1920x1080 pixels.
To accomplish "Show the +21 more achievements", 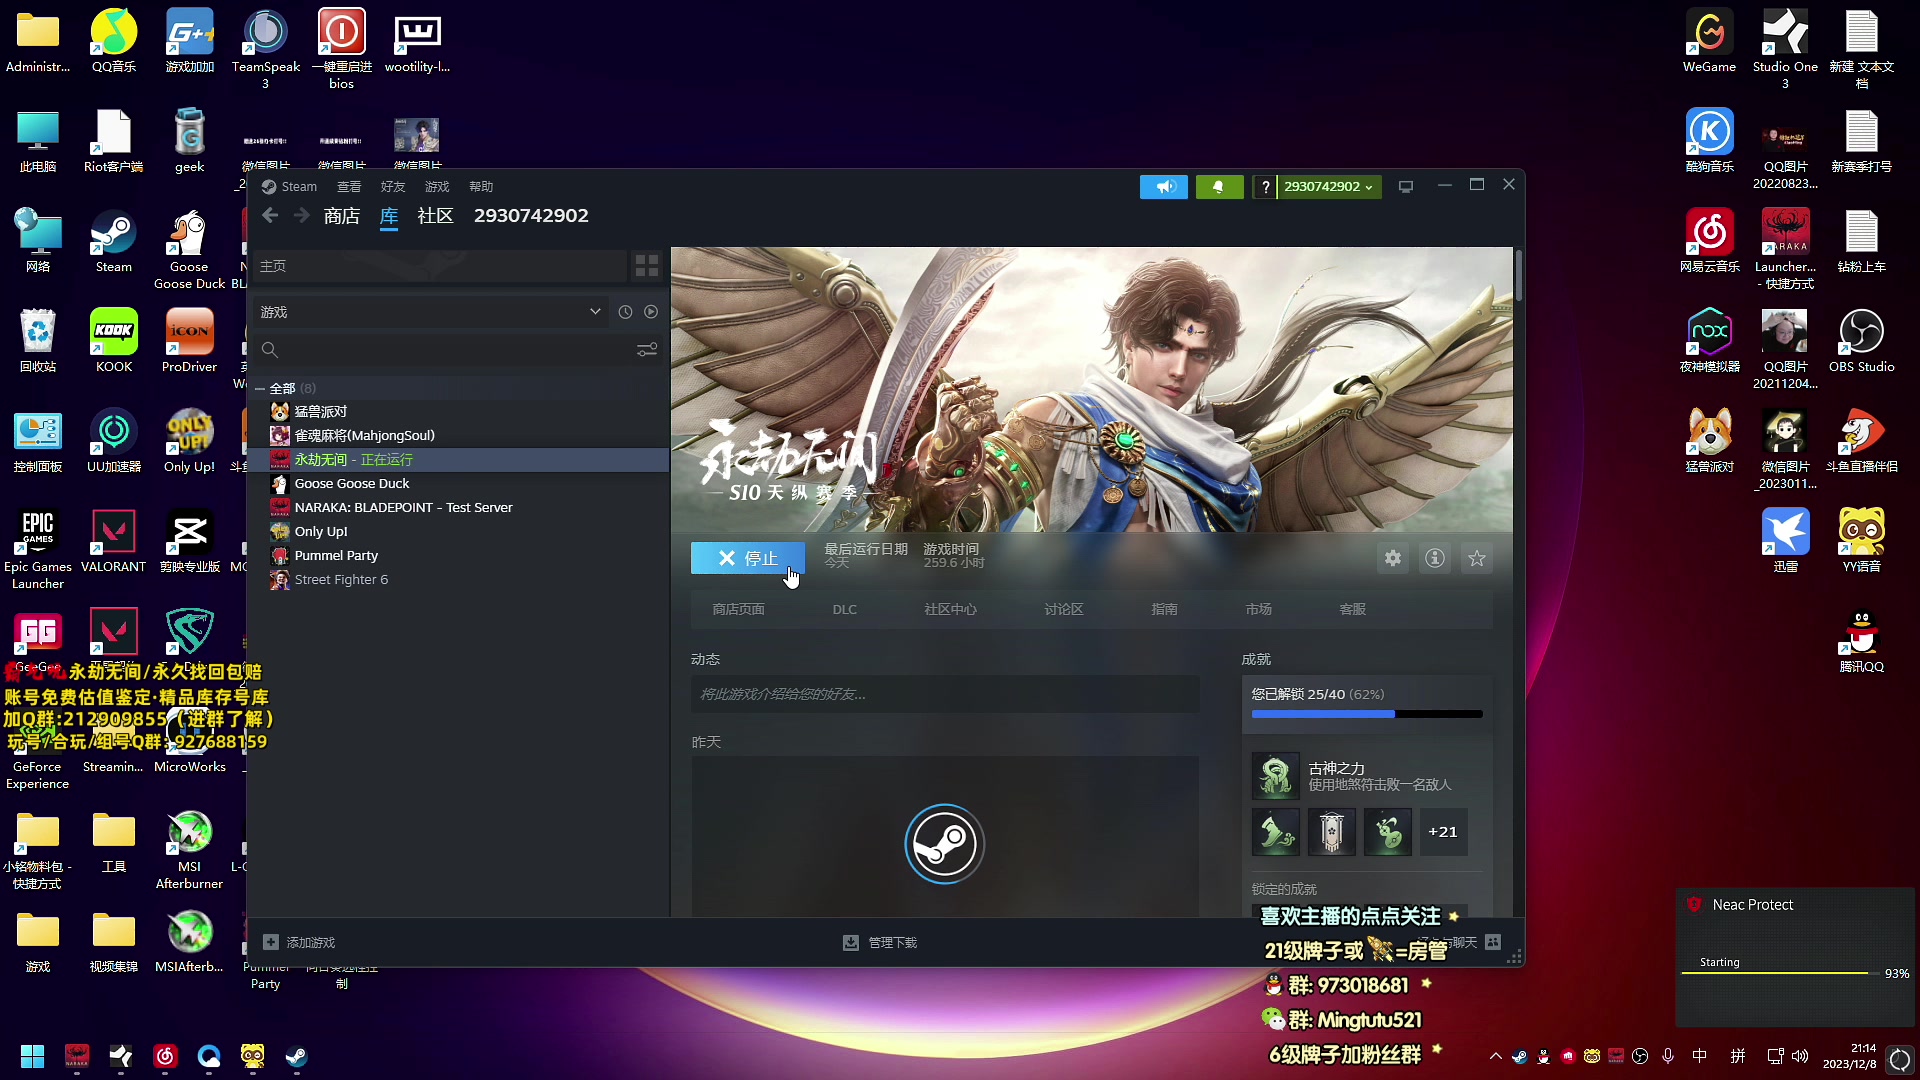I will (x=1443, y=832).
